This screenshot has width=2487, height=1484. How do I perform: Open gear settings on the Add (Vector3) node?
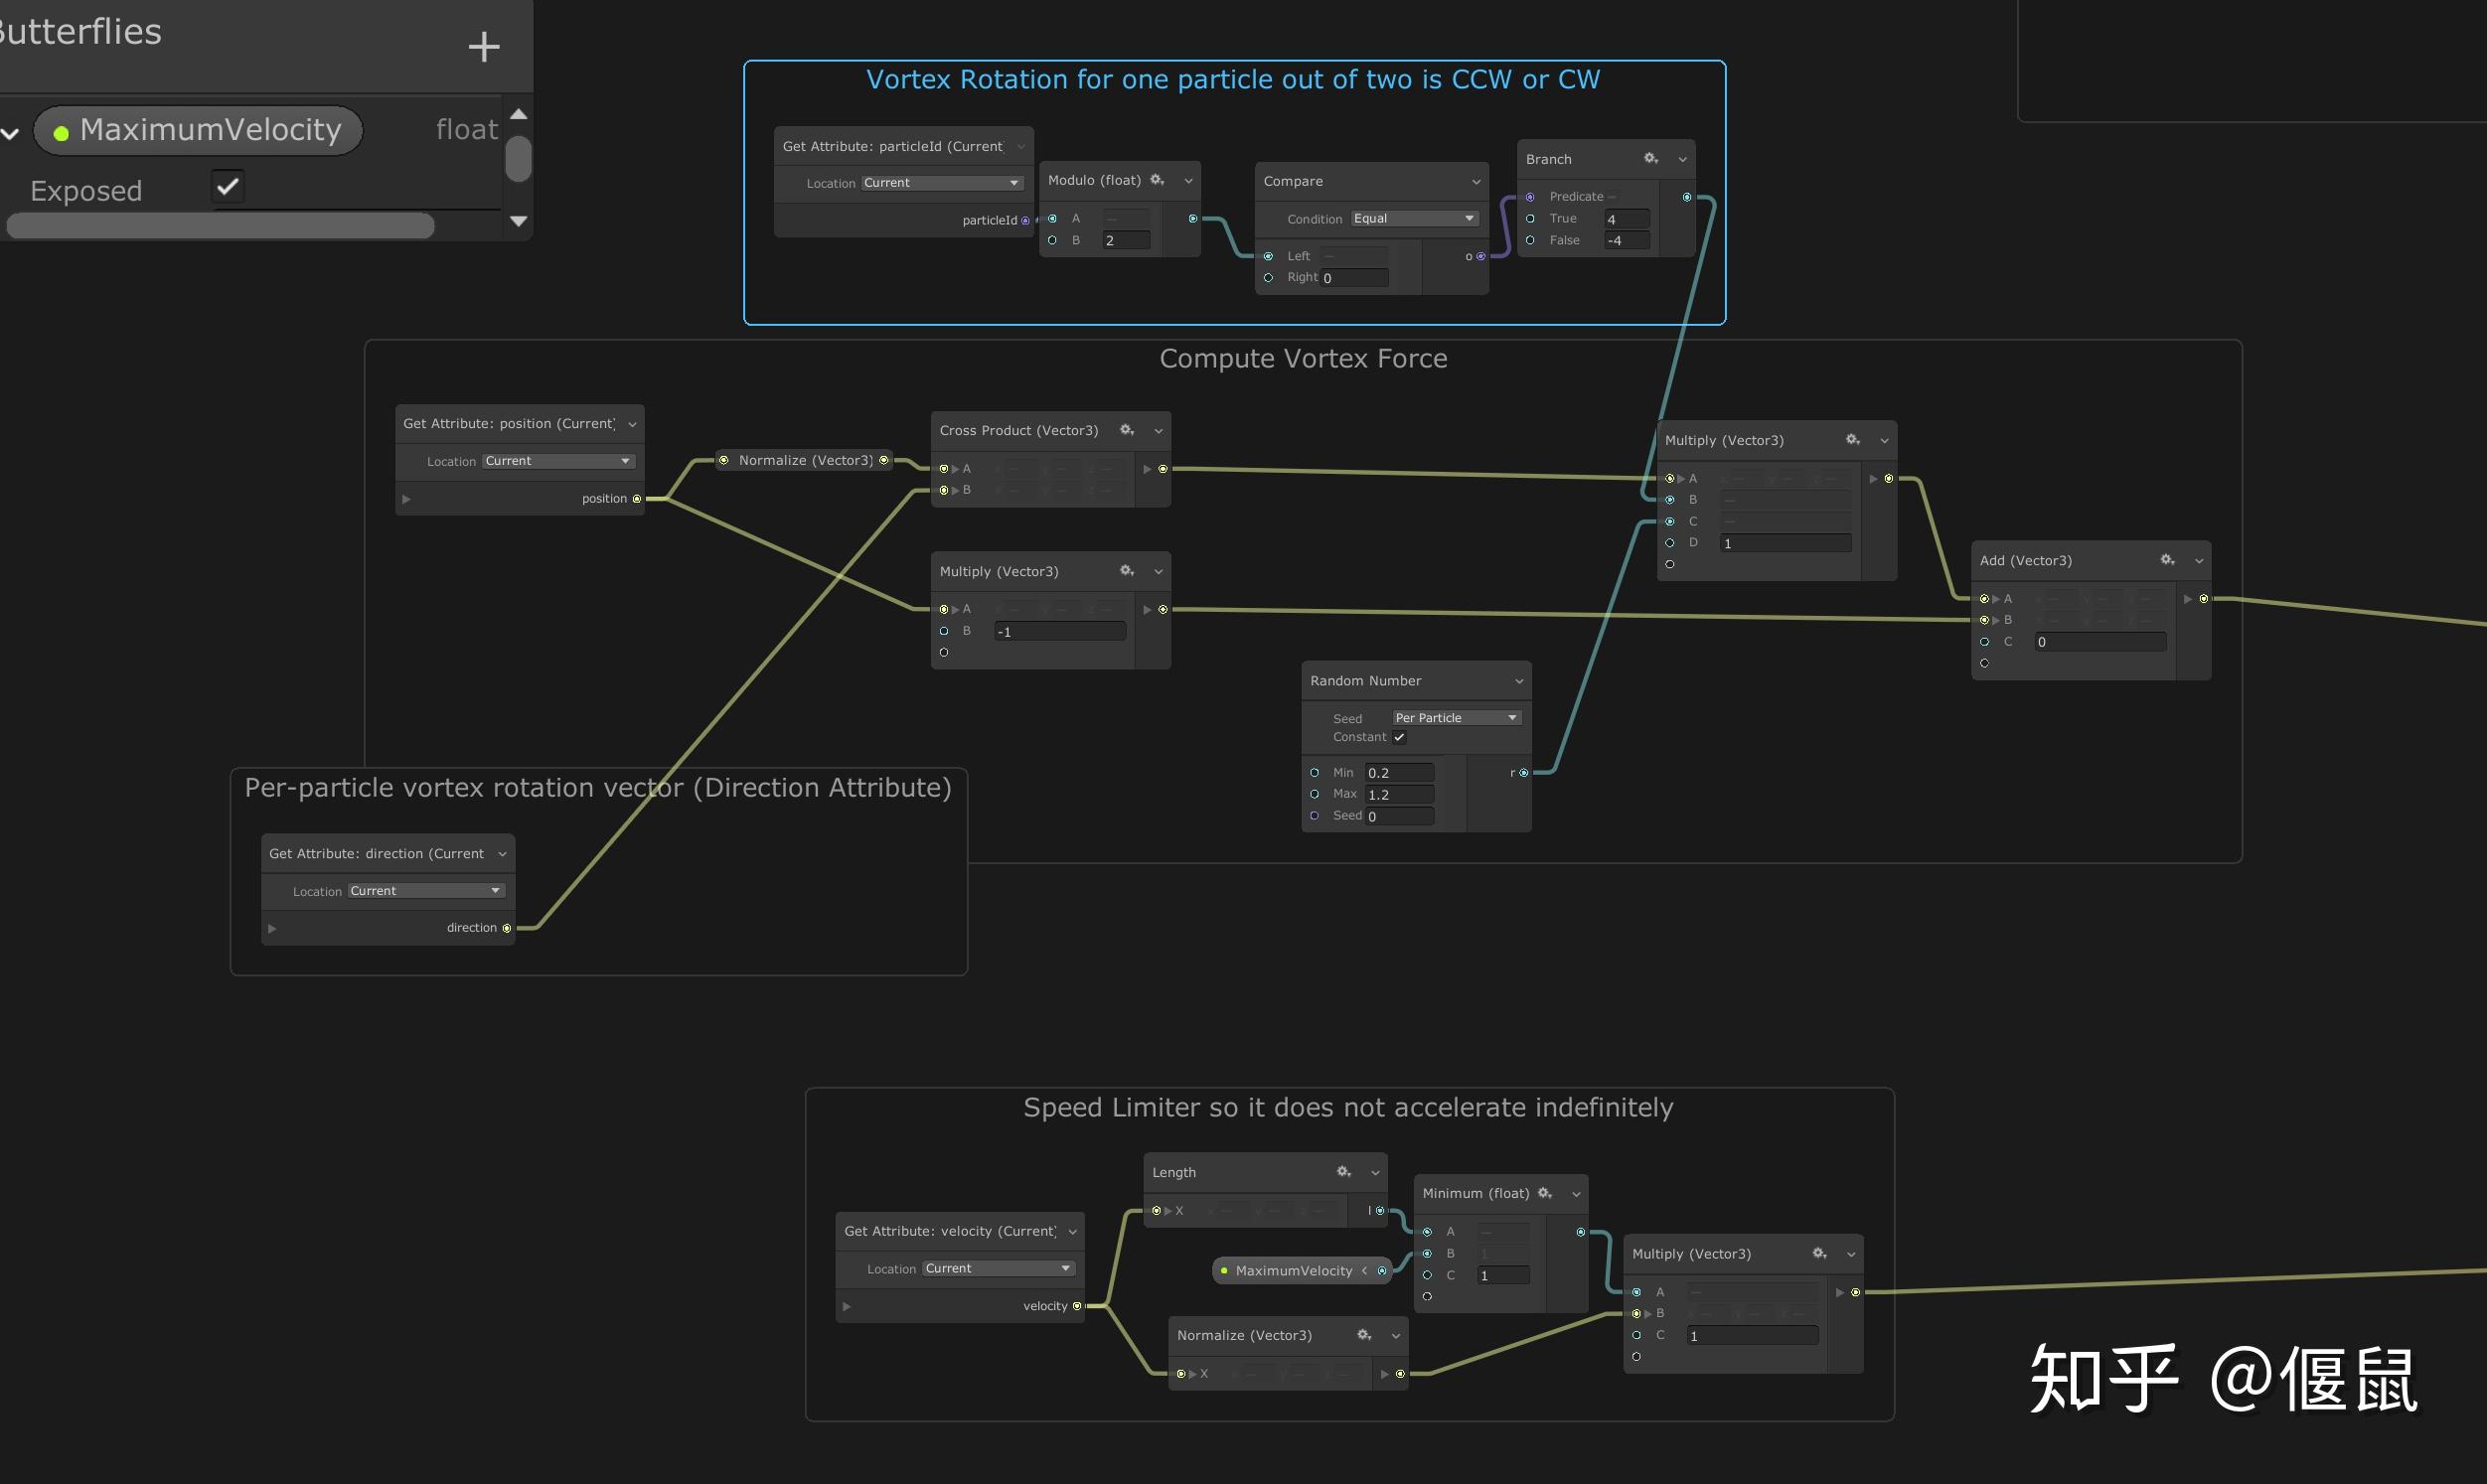coord(2167,560)
